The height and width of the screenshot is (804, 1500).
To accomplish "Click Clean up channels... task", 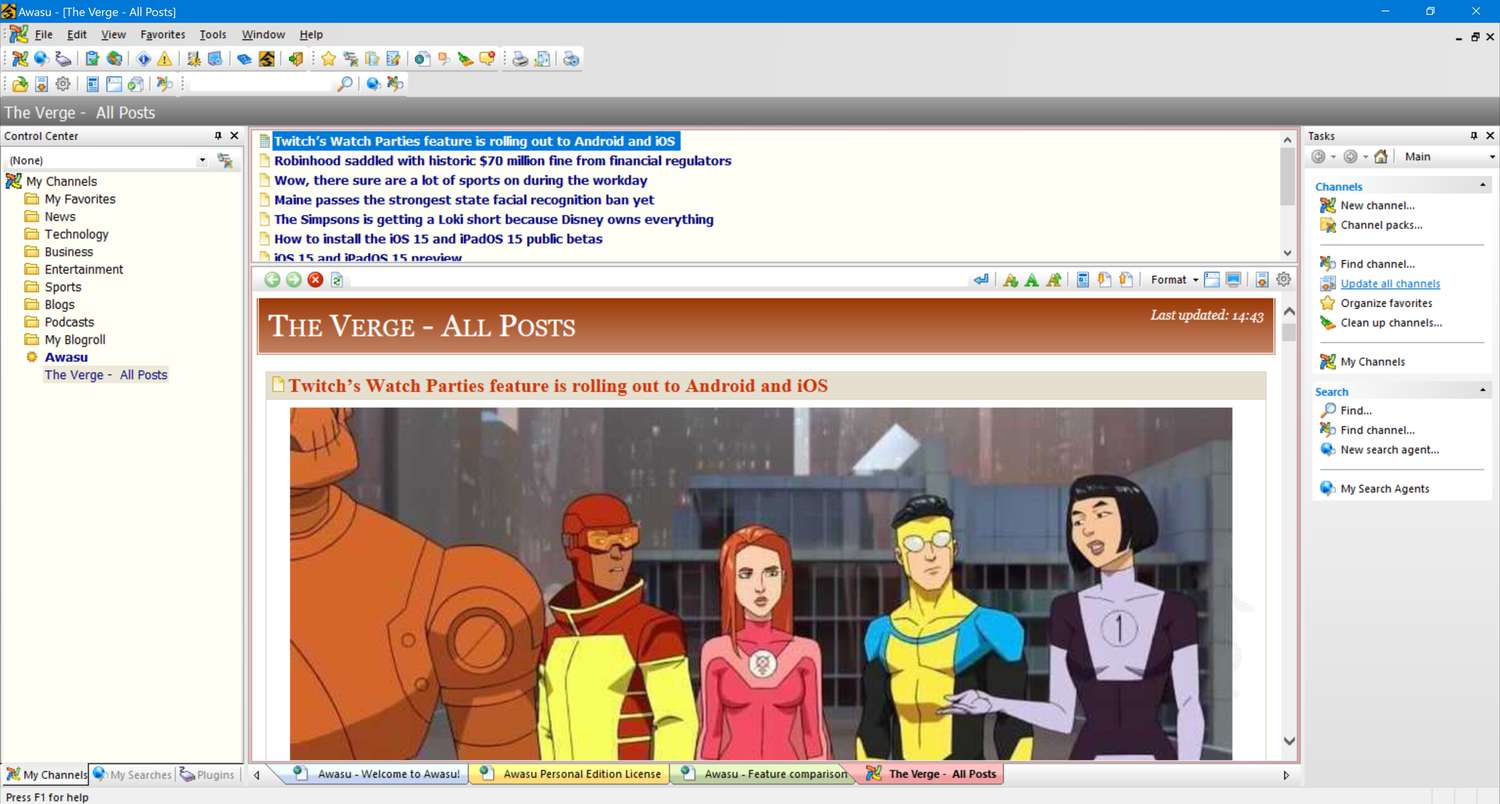I will point(1391,323).
